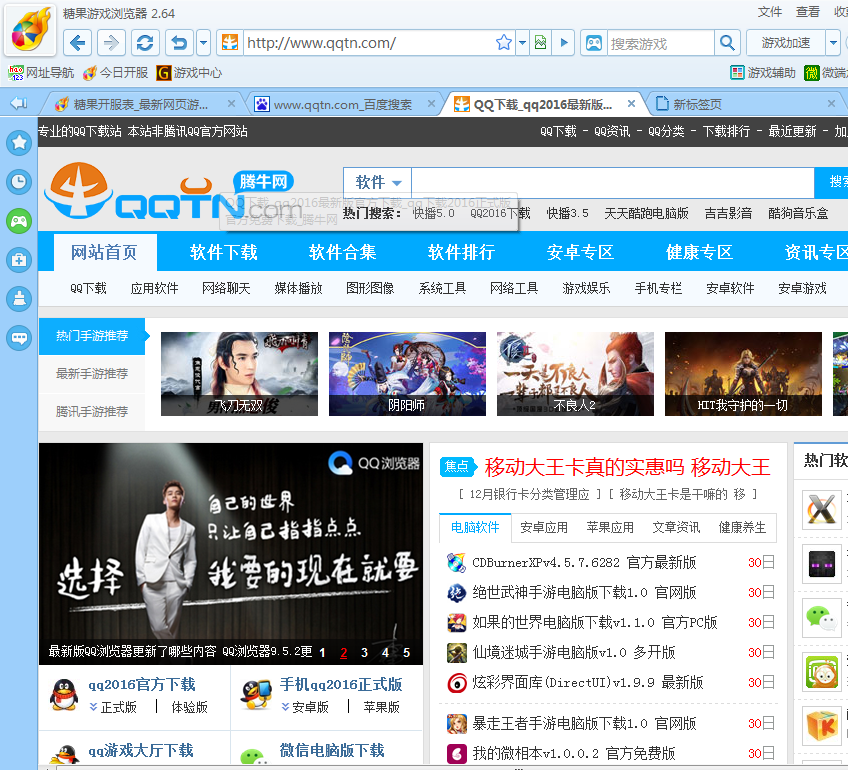Click the 游戏加速 button

[786, 43]
